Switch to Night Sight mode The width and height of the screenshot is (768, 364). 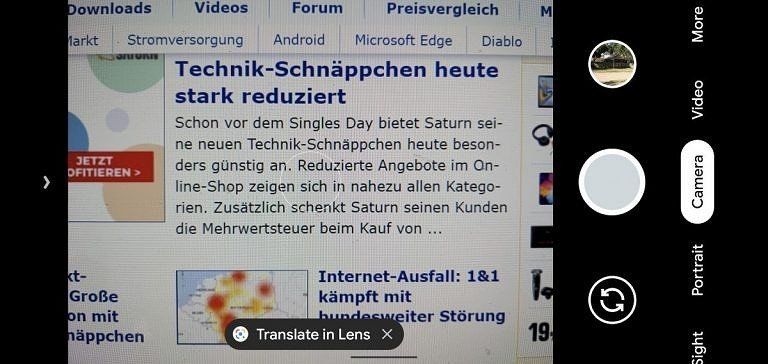pyautogui.click(x=697, y=349)
